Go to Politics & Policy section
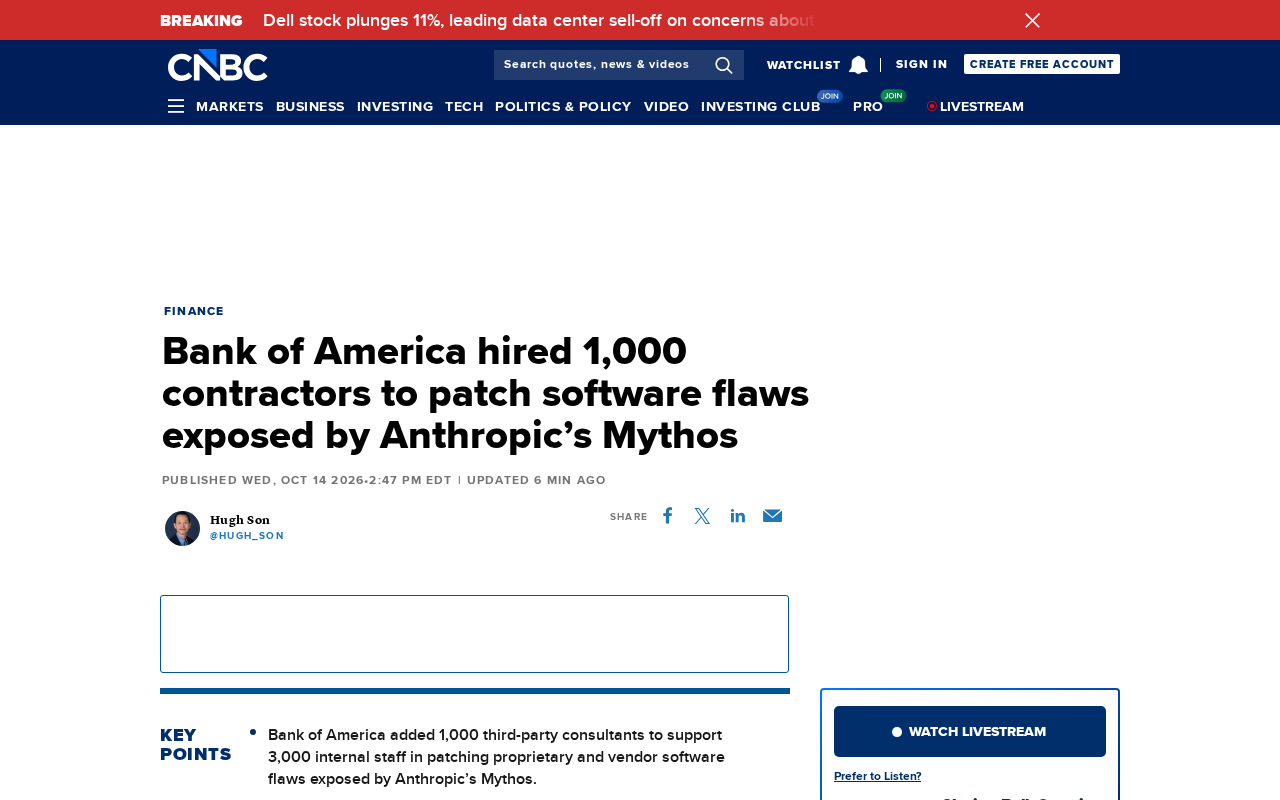 563,107
